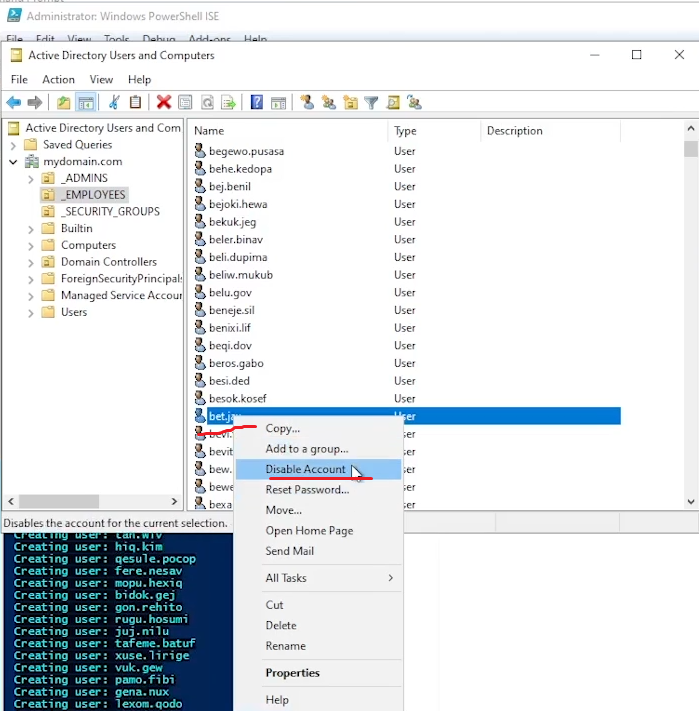Create a new group with toolbar icon
The height and width of the screenshot is (711, 699).
point(329,102)
